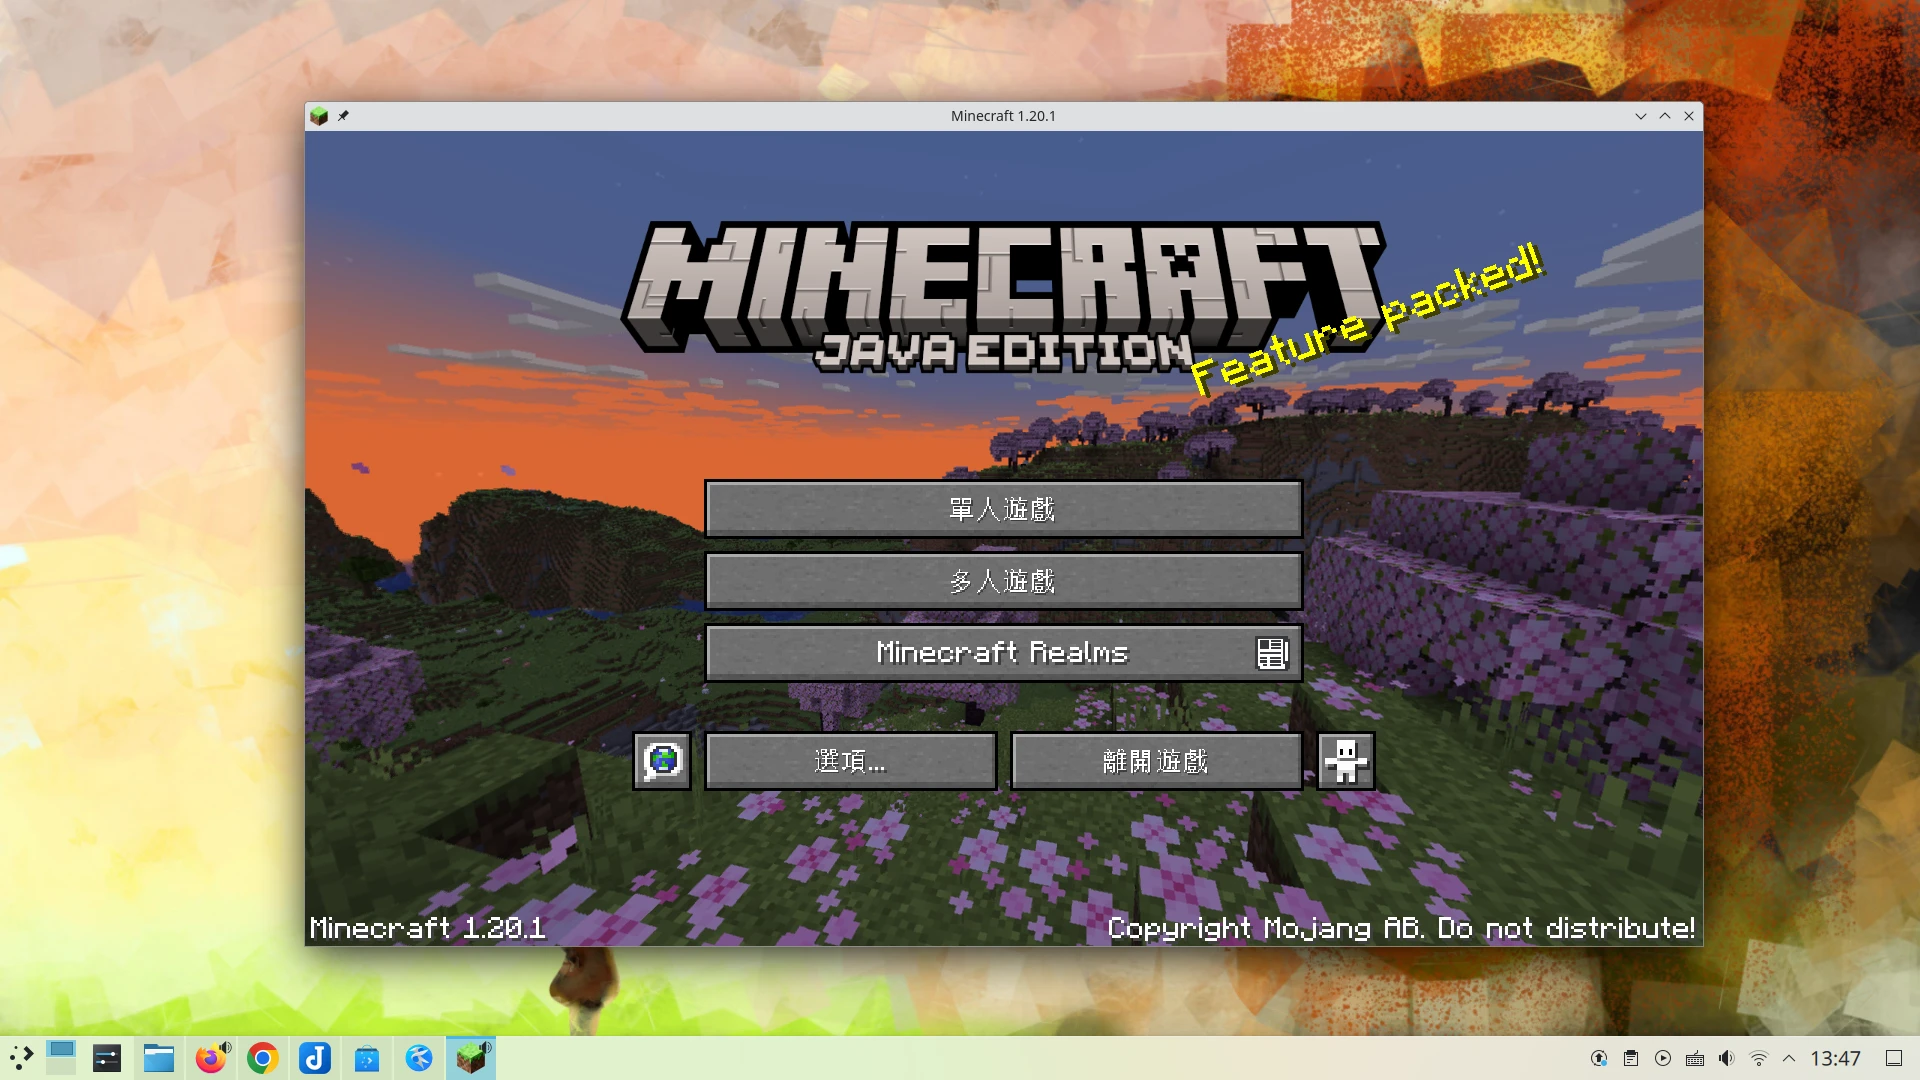Open the language selection globe button
1920x1080 pixels.
click(662, 761)
